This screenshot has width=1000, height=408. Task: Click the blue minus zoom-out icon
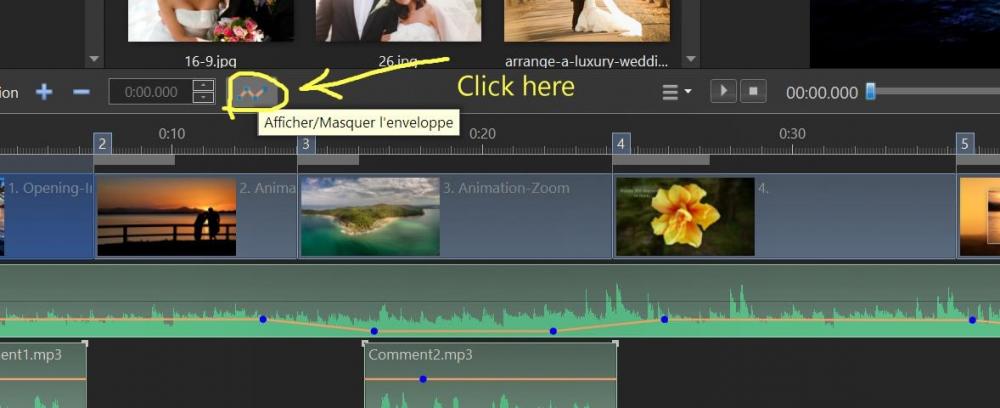[x=81, y=92]
